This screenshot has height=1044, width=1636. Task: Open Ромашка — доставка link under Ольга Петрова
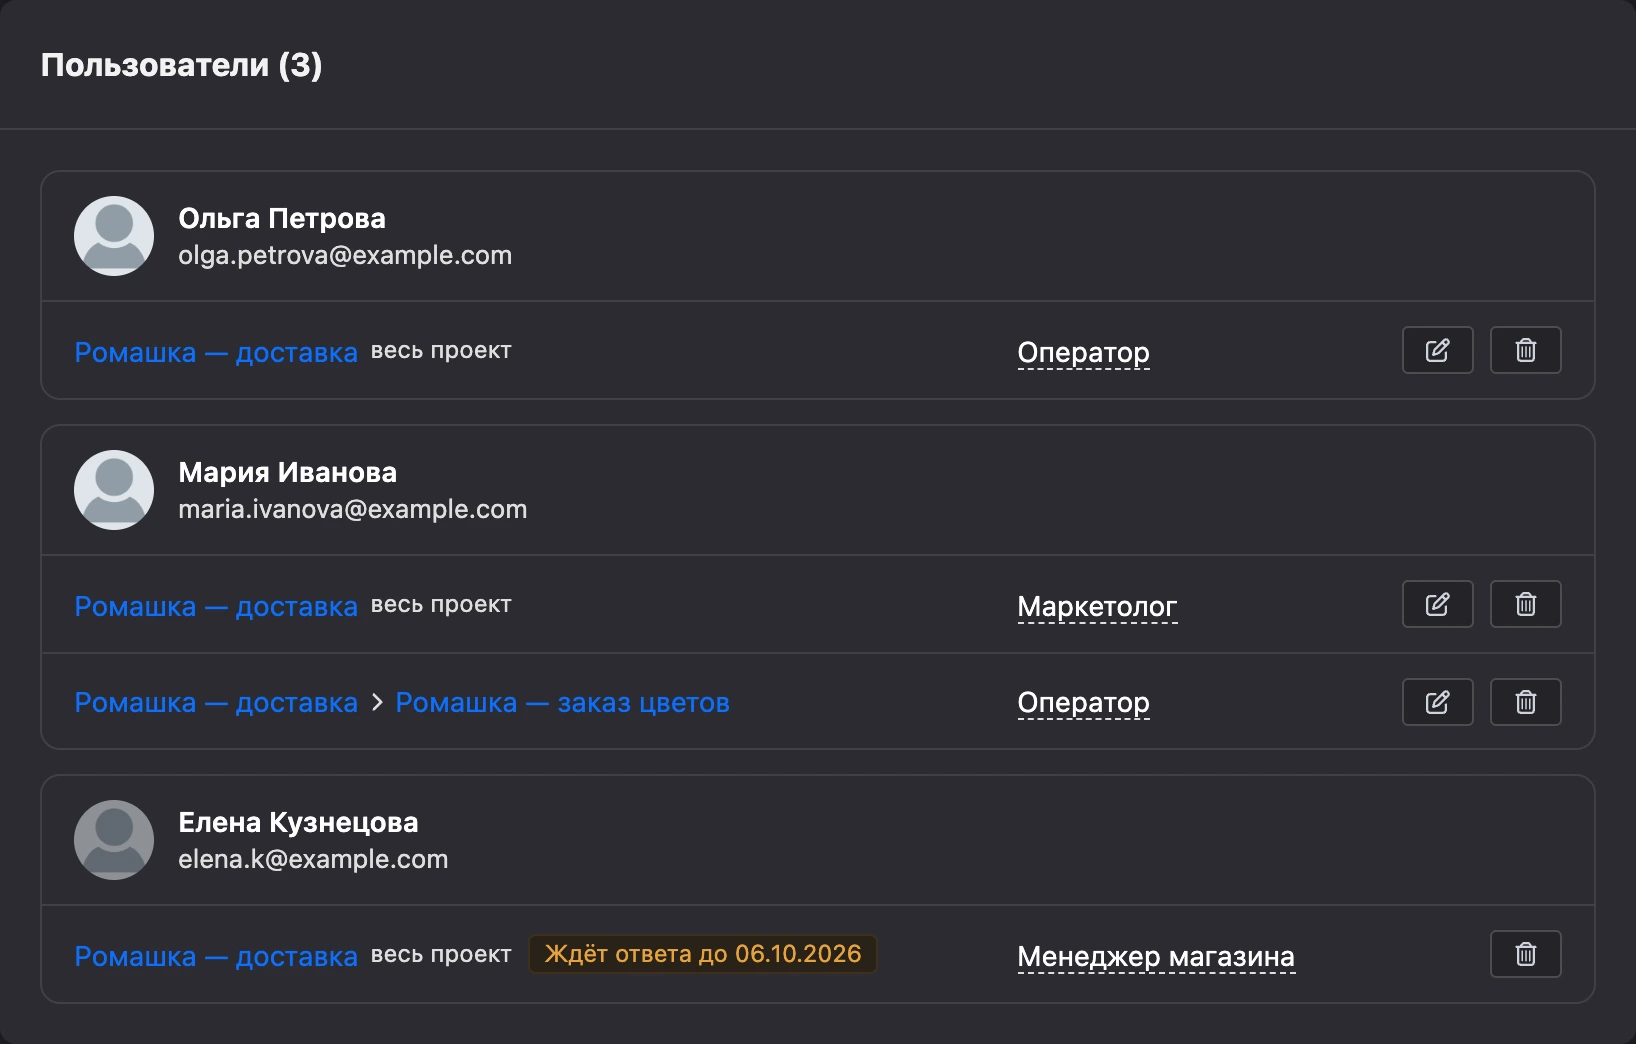[216, 353]
